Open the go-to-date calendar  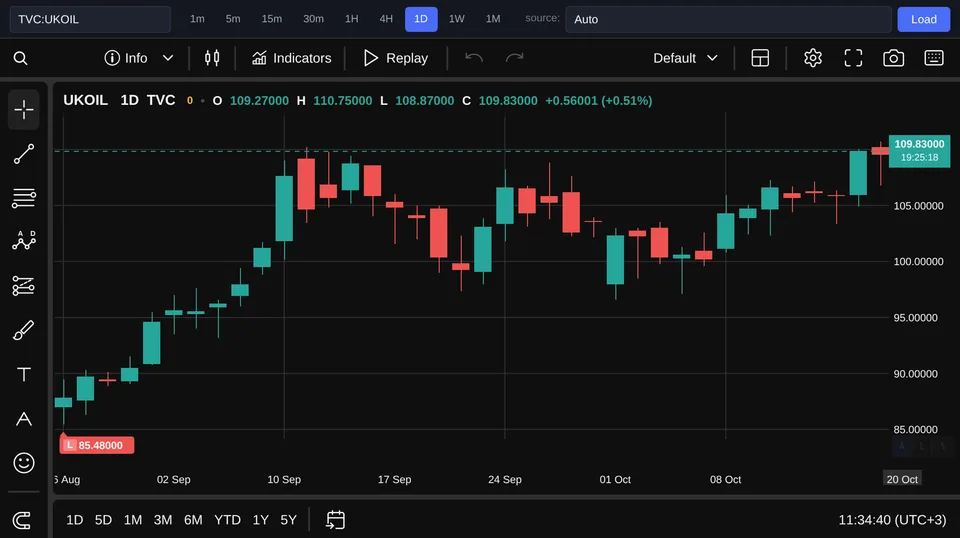(336, 520)
